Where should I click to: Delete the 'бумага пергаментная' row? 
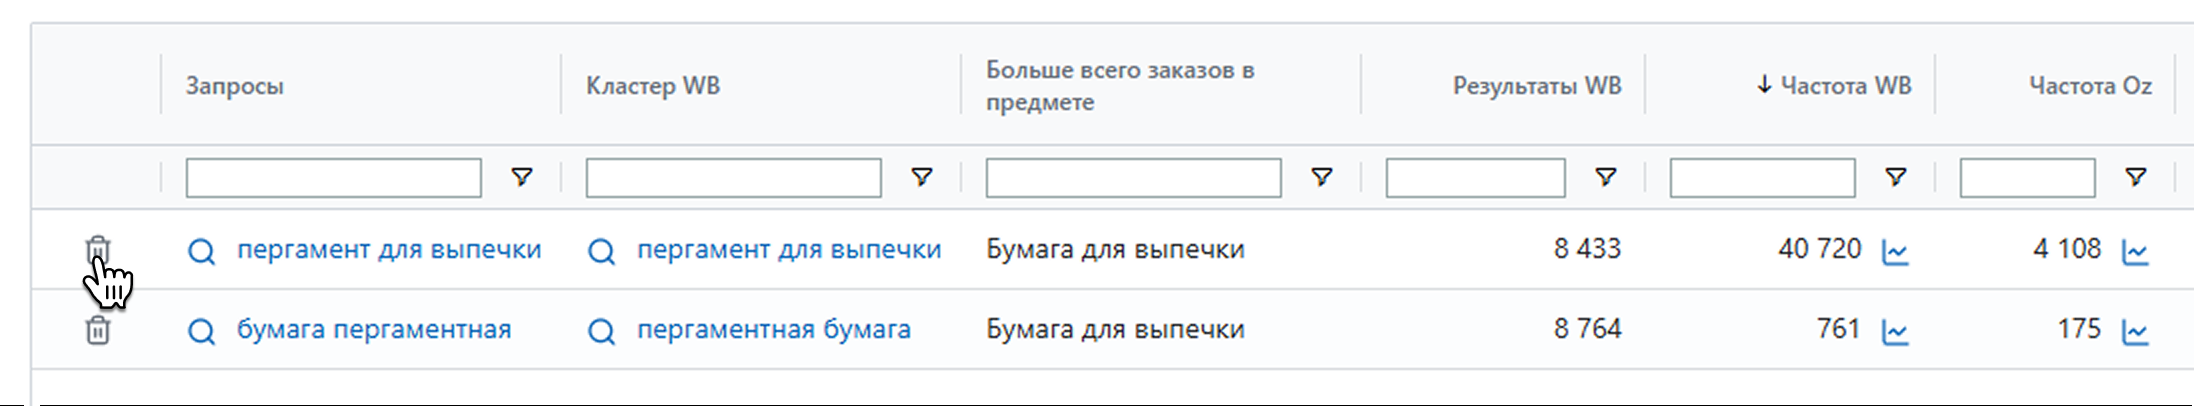click(97, 330)
